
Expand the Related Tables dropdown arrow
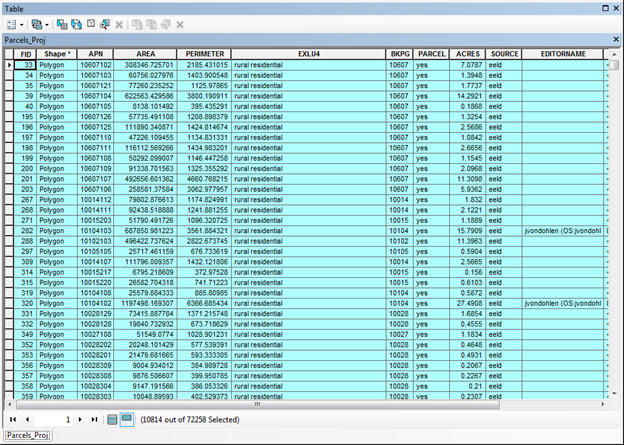46,22
